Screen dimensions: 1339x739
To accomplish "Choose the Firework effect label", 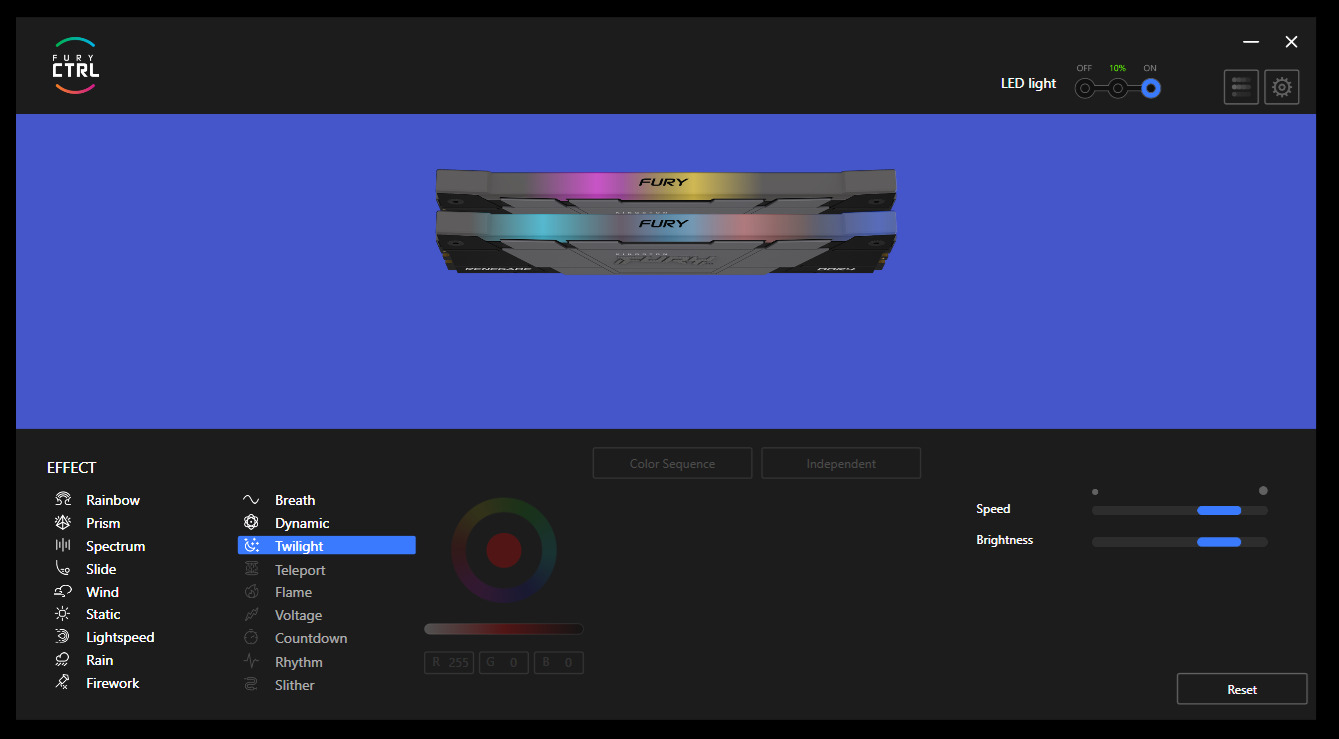I will click(x=113, y=683).
